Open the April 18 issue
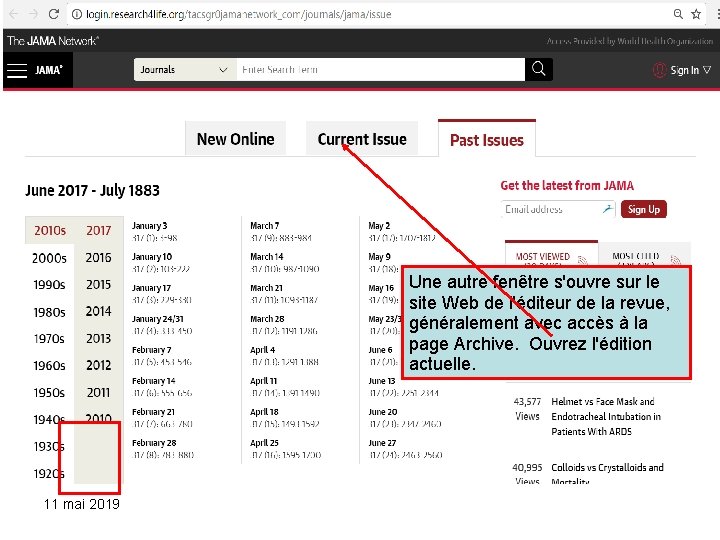The height and width of the screenshot is (540, 720). click(x=264, y=412)
